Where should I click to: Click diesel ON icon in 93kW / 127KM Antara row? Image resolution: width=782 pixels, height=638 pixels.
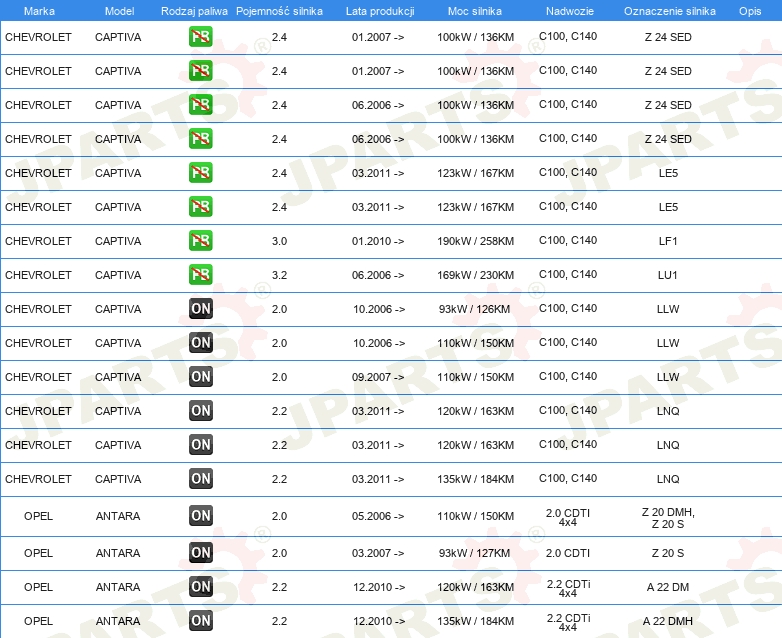(200, 553)
